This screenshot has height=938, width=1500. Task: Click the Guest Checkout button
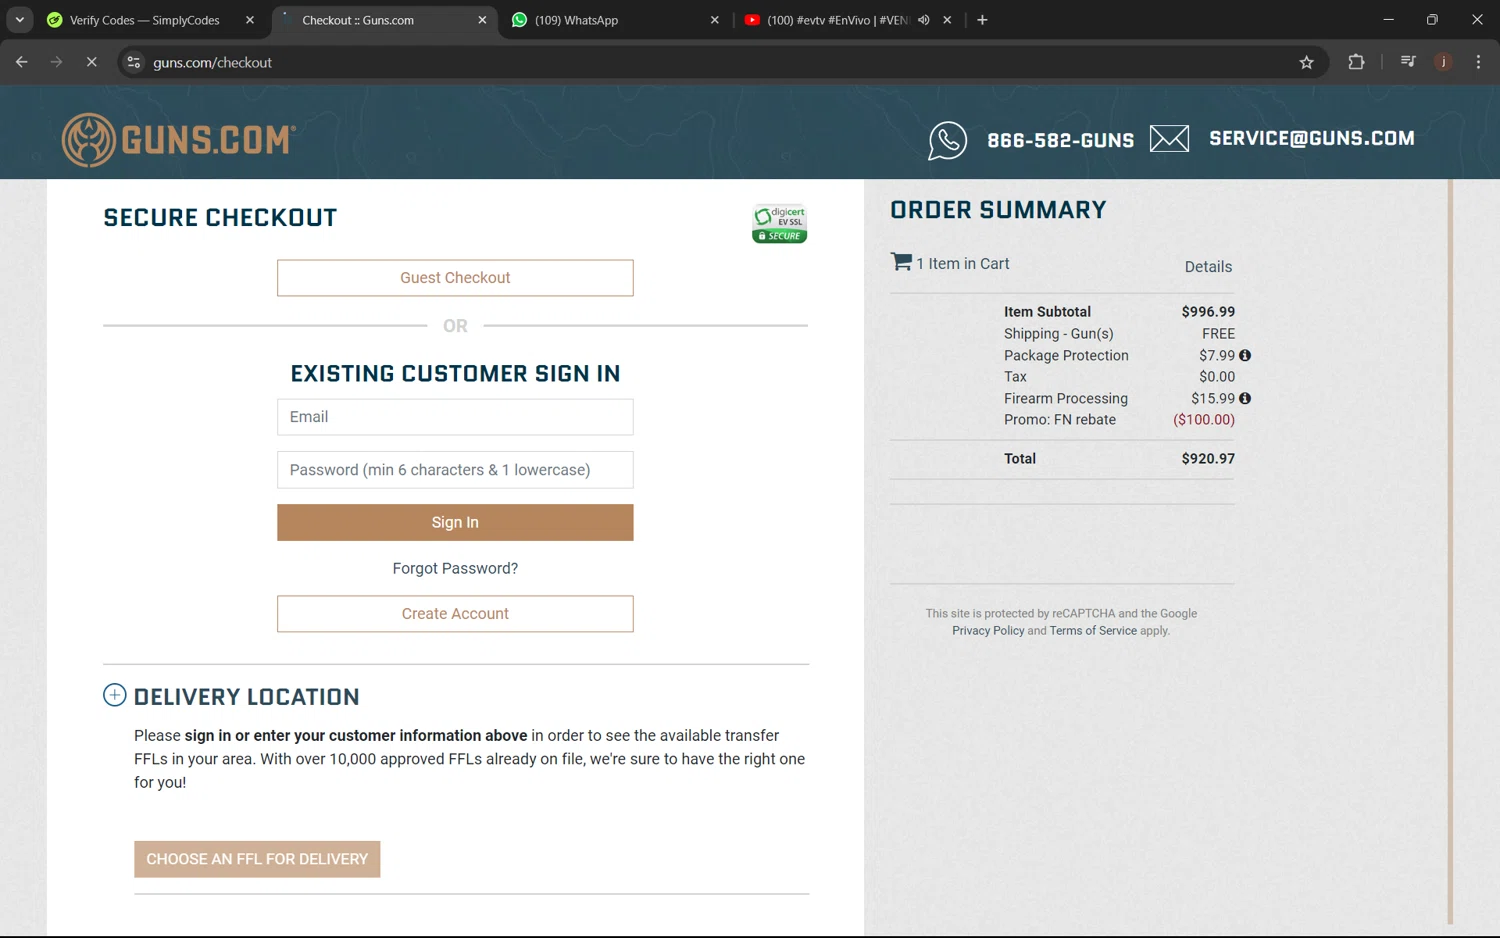(455, 278)
